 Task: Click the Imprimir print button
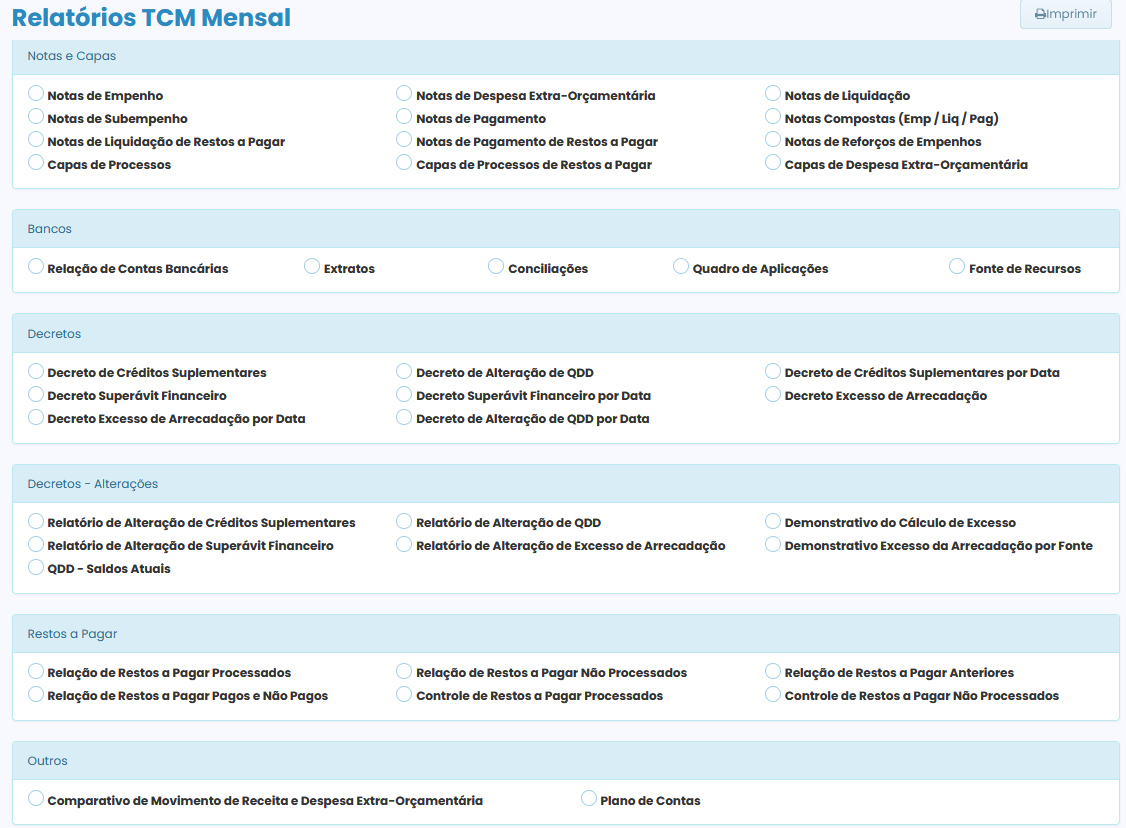tap(1065, 14)
